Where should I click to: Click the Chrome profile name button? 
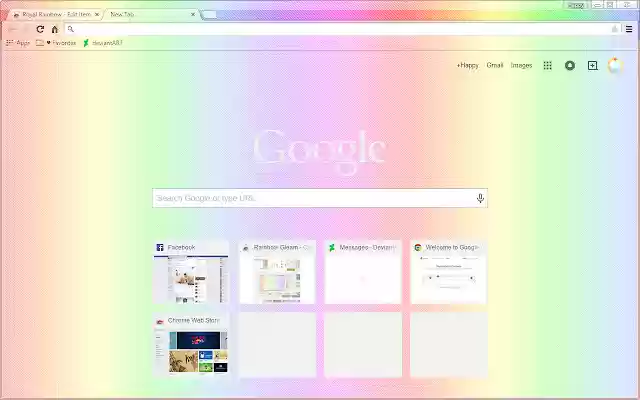click(x=576, y=5)
